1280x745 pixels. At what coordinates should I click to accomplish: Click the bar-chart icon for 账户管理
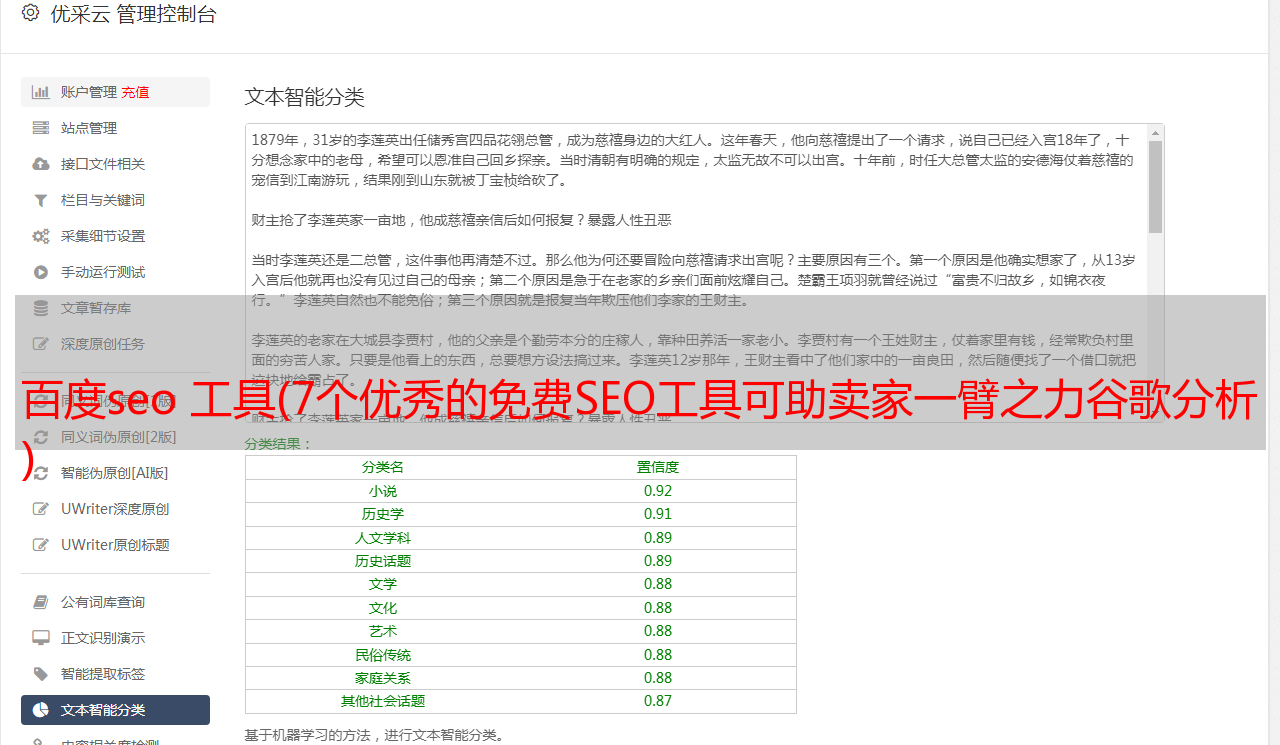tap(41, 92)
